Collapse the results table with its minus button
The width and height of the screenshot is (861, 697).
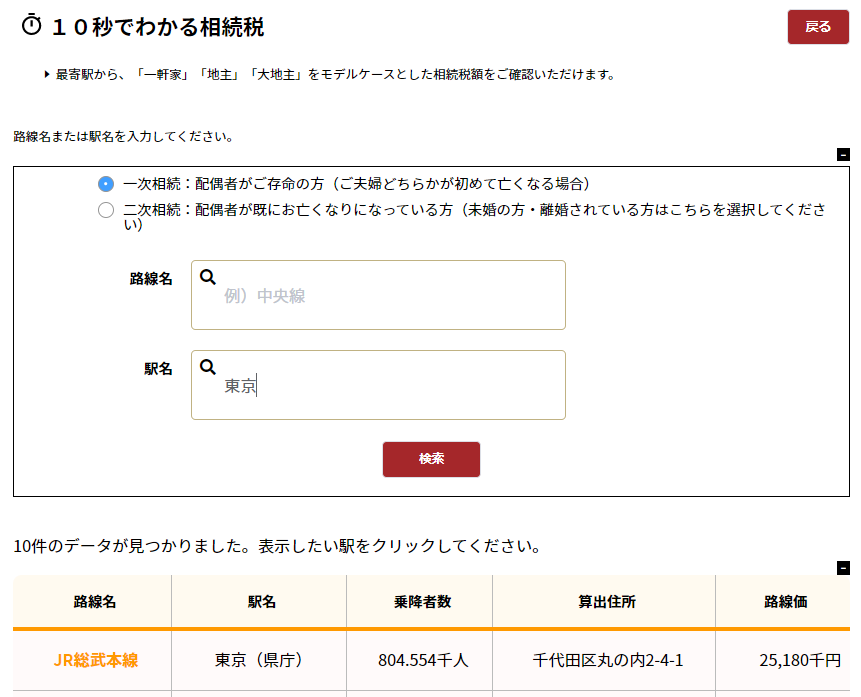tap(843, 568)
